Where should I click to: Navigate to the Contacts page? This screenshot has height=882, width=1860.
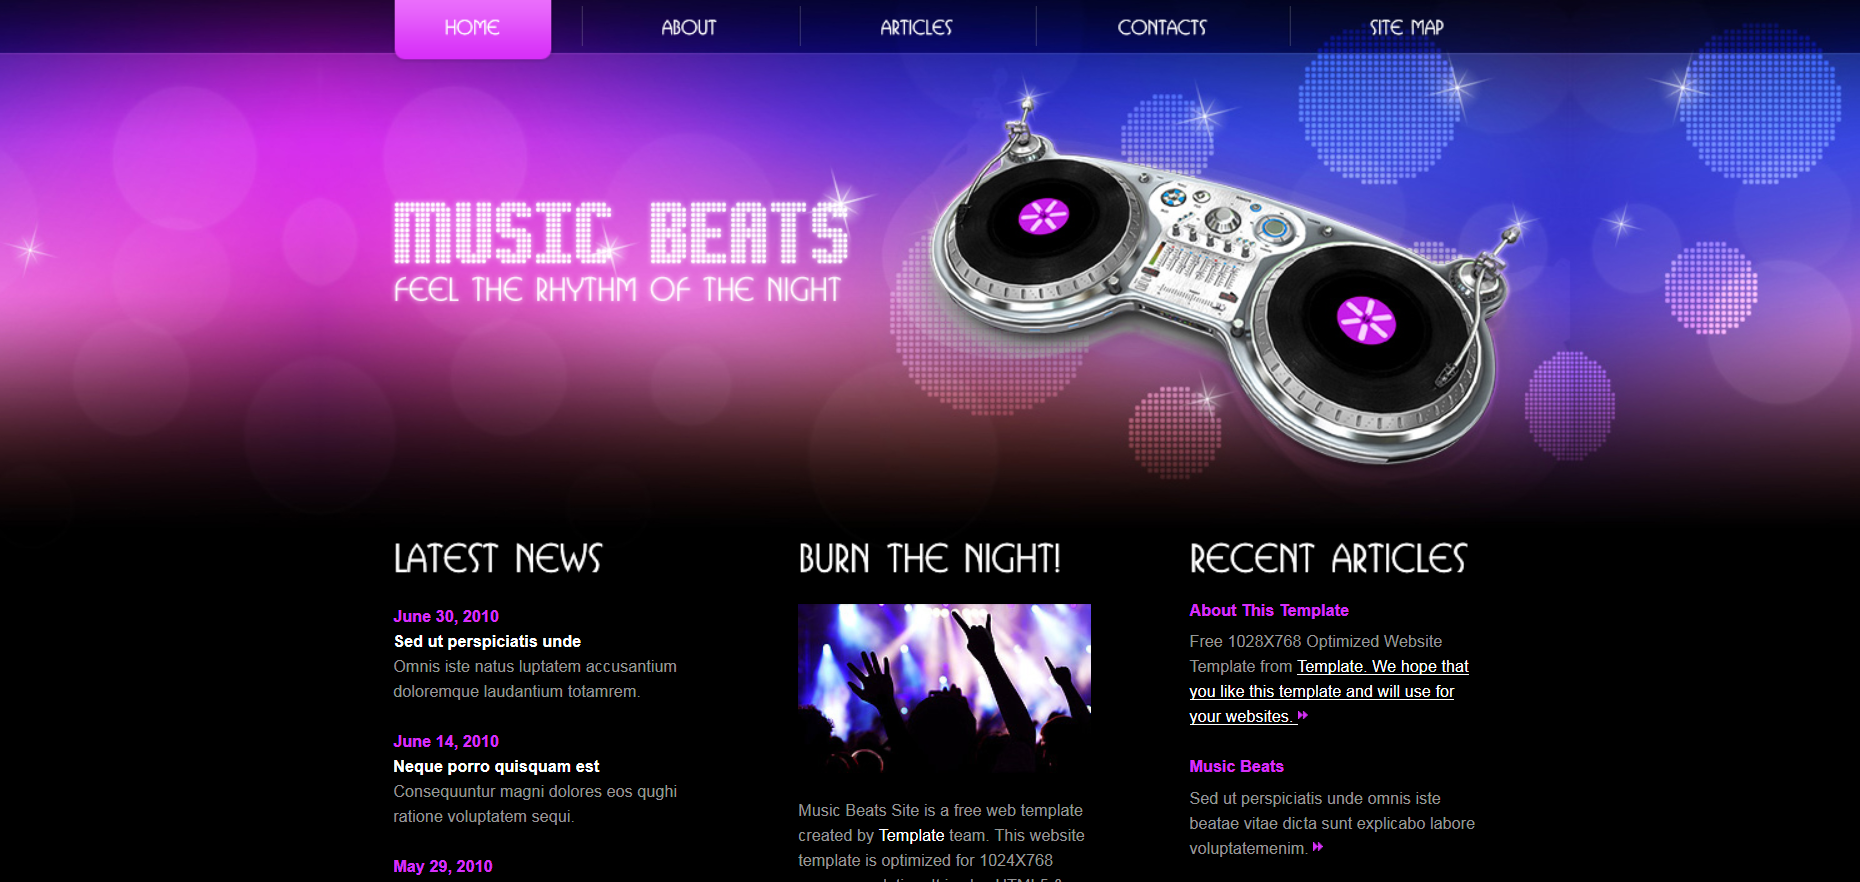coord(1162,28)
